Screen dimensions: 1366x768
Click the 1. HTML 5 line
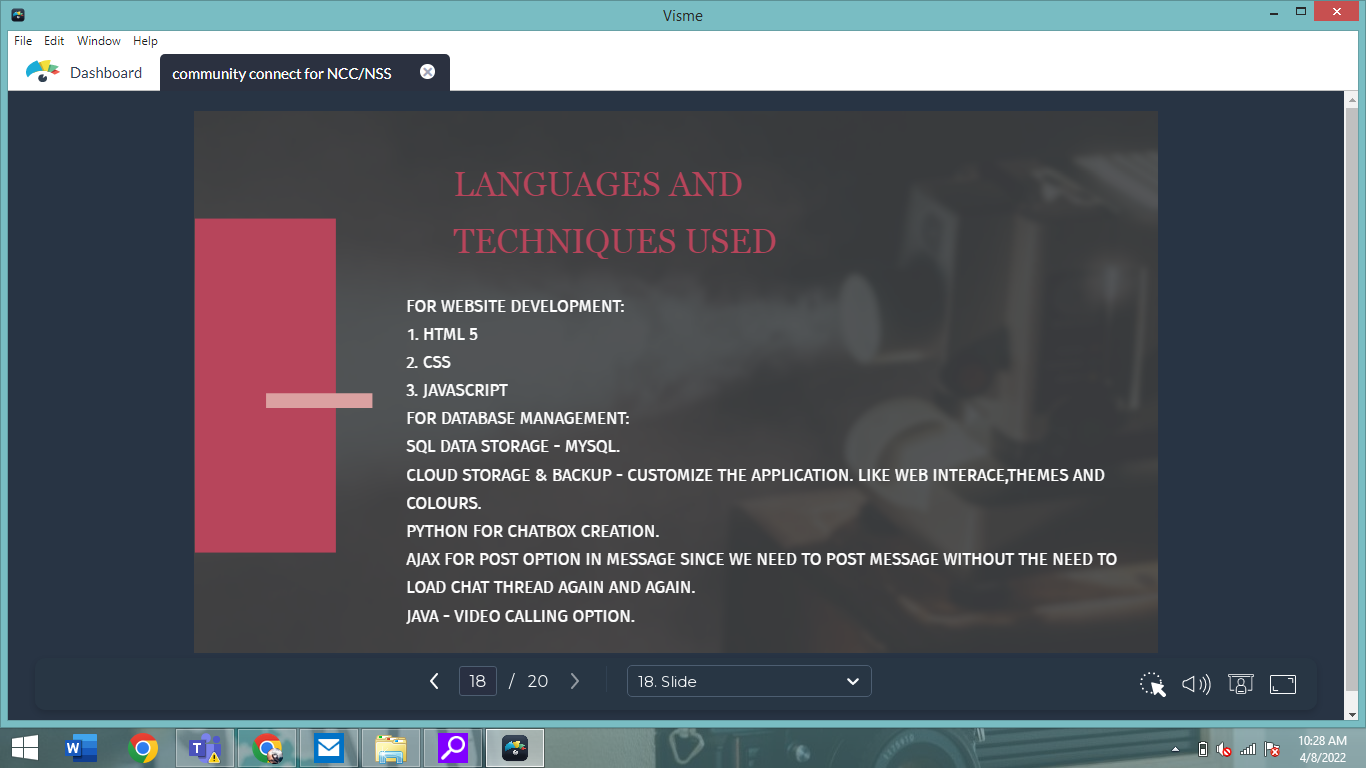click(x=442, y=334)
